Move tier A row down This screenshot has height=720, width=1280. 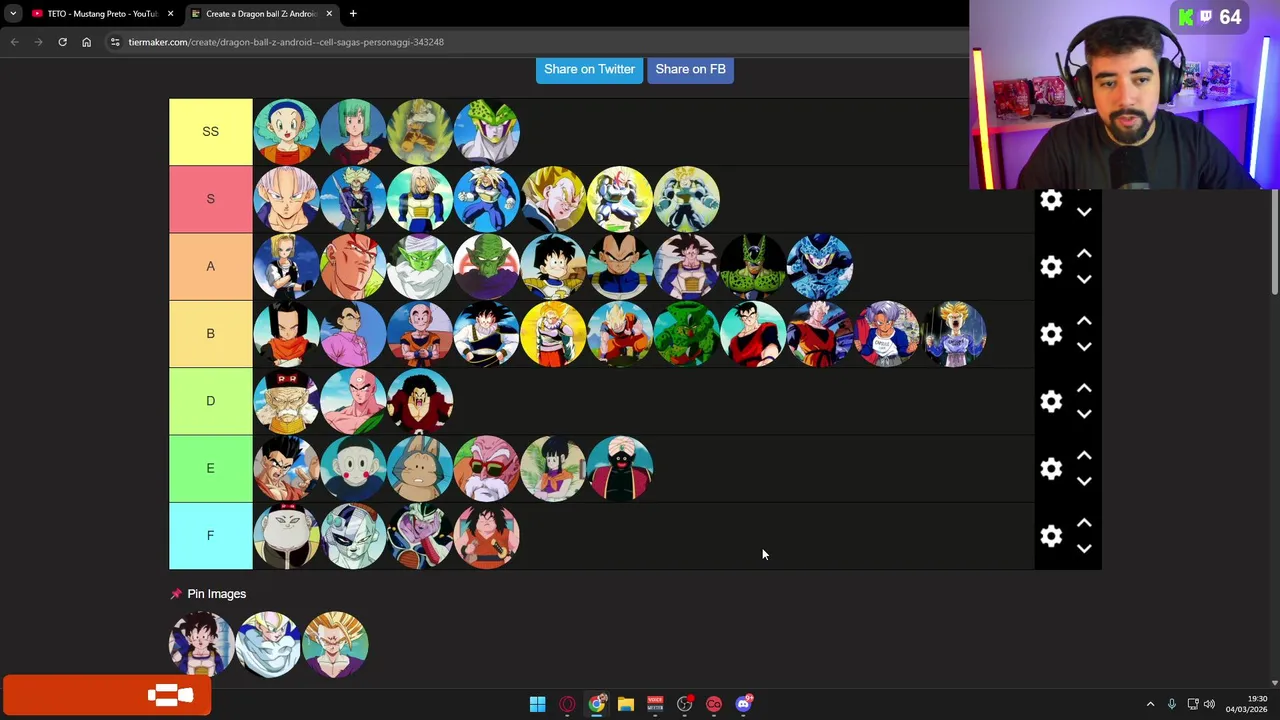(1084, 279)
